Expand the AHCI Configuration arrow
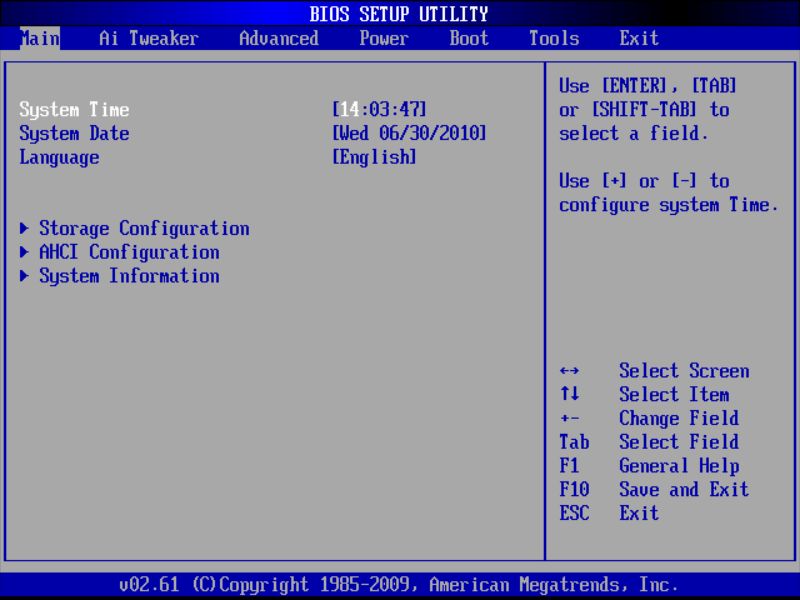Screen dimensions: 800x600 point(24,252)
